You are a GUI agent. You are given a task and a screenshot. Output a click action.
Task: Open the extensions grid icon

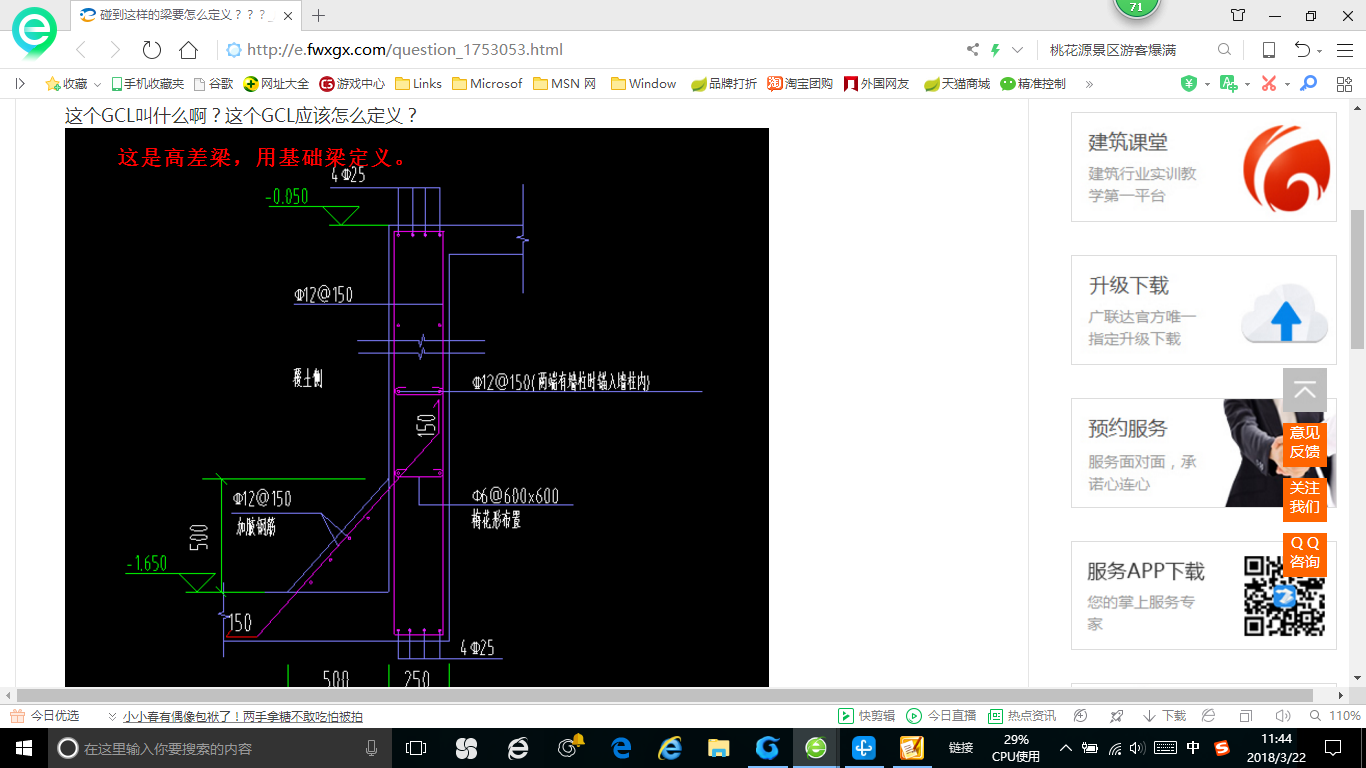click(x=1343, y=84)
